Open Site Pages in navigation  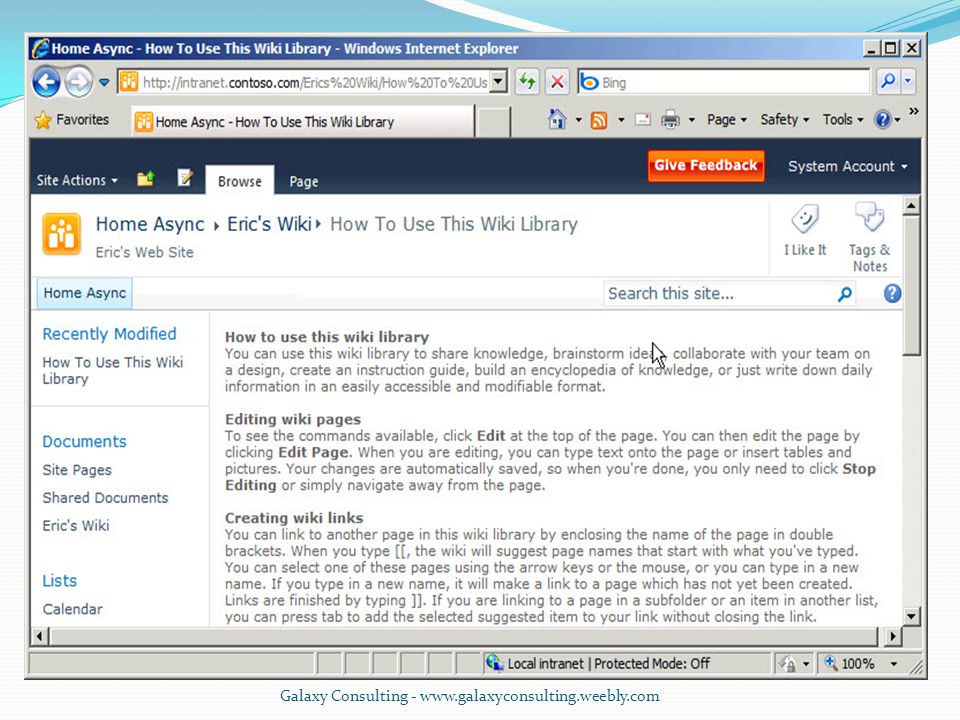tap(77, 470)
